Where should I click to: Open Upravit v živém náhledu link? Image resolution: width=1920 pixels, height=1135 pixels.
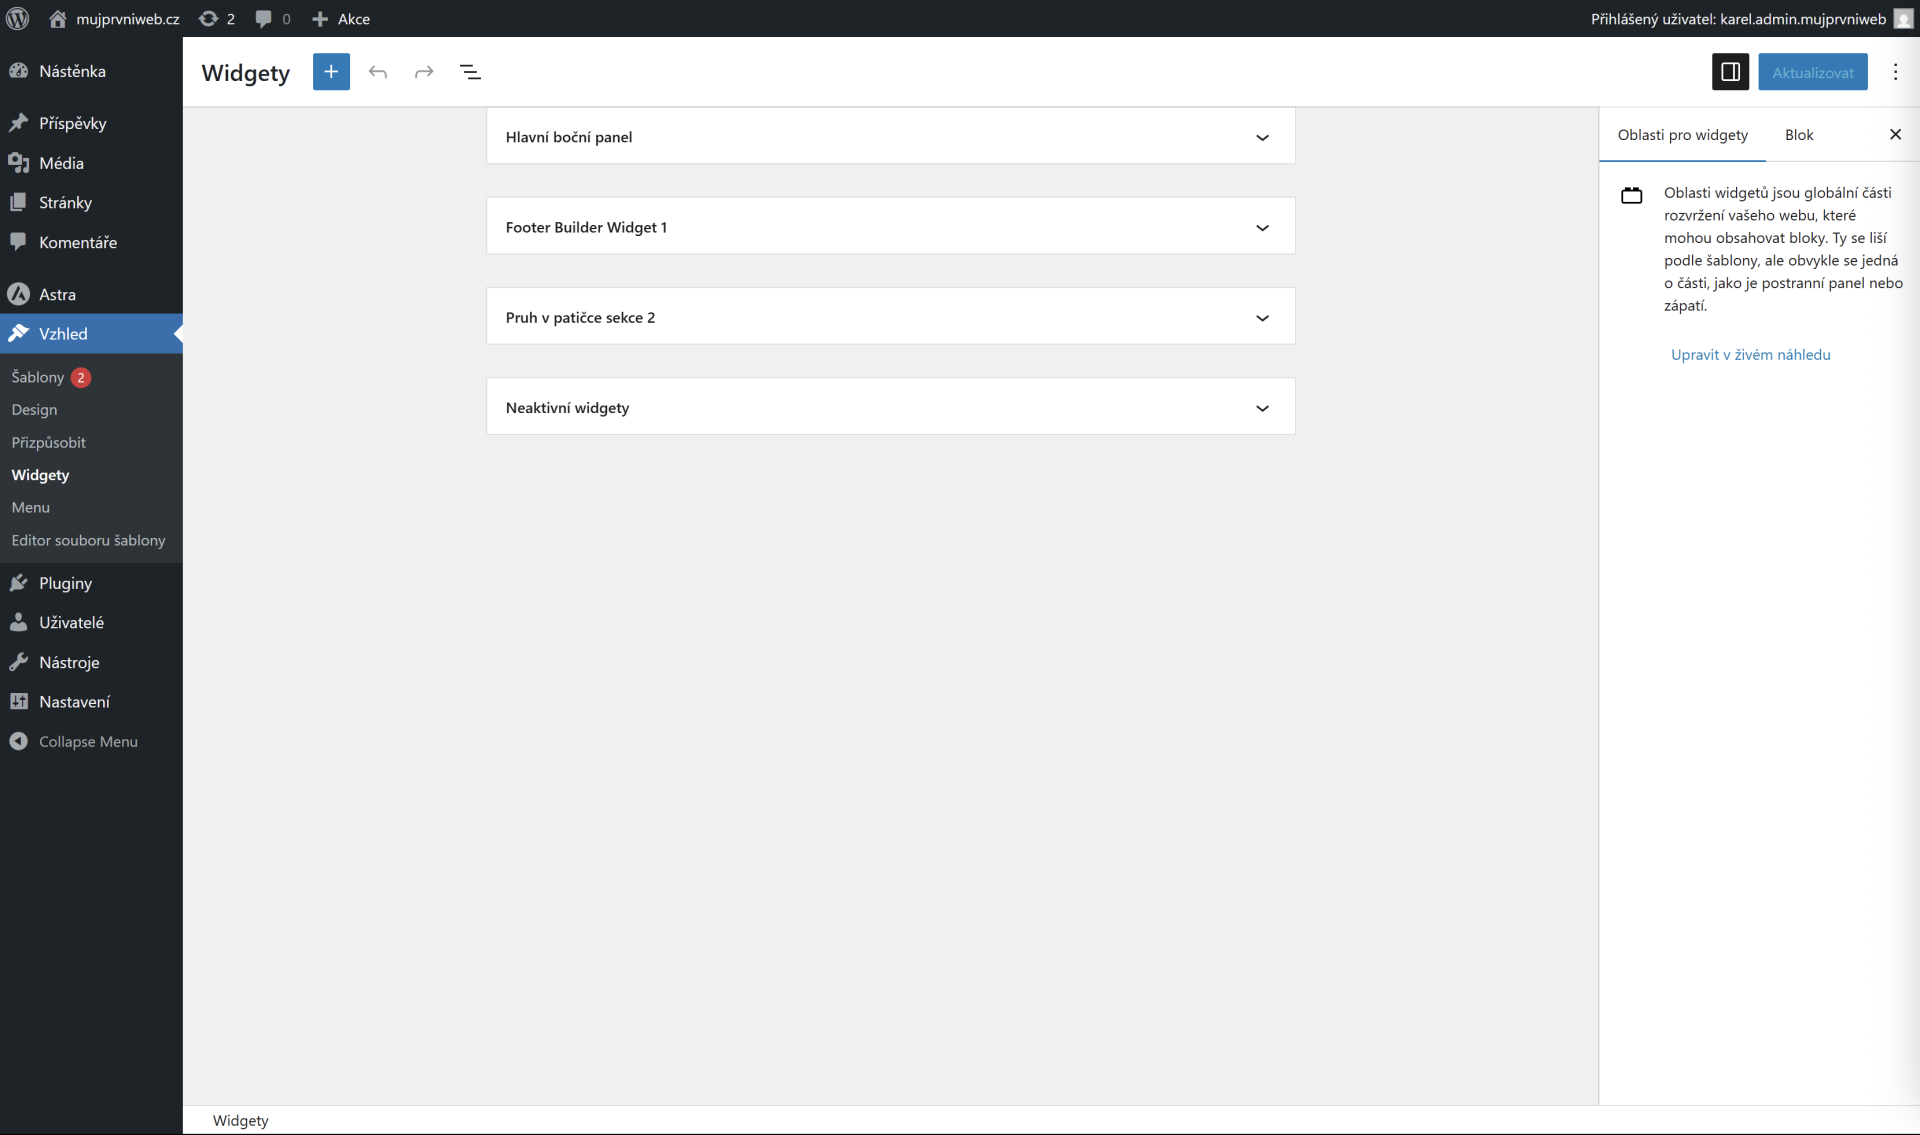(1750, 355)
